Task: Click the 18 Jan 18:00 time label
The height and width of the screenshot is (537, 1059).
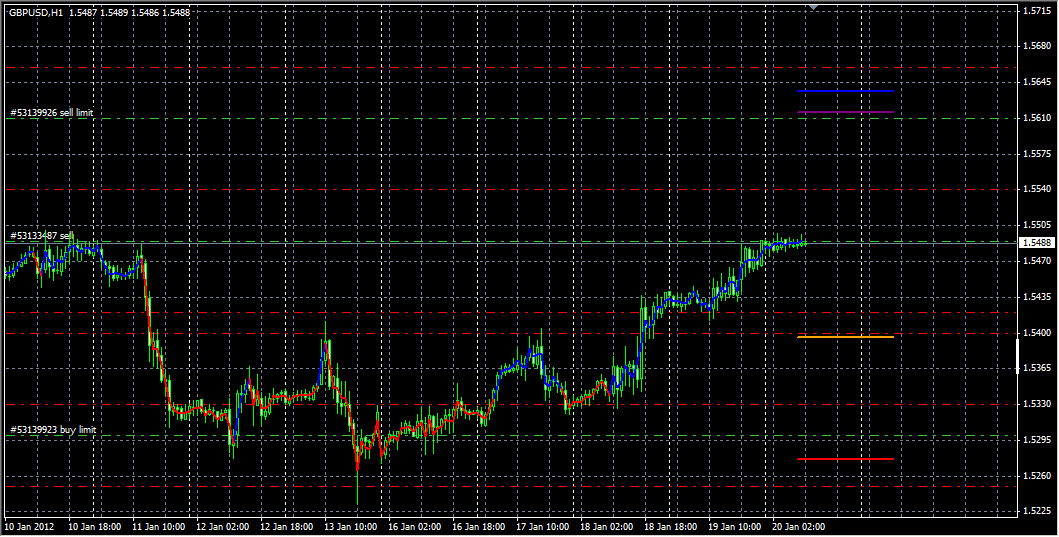Action: (x=671, y=526)
